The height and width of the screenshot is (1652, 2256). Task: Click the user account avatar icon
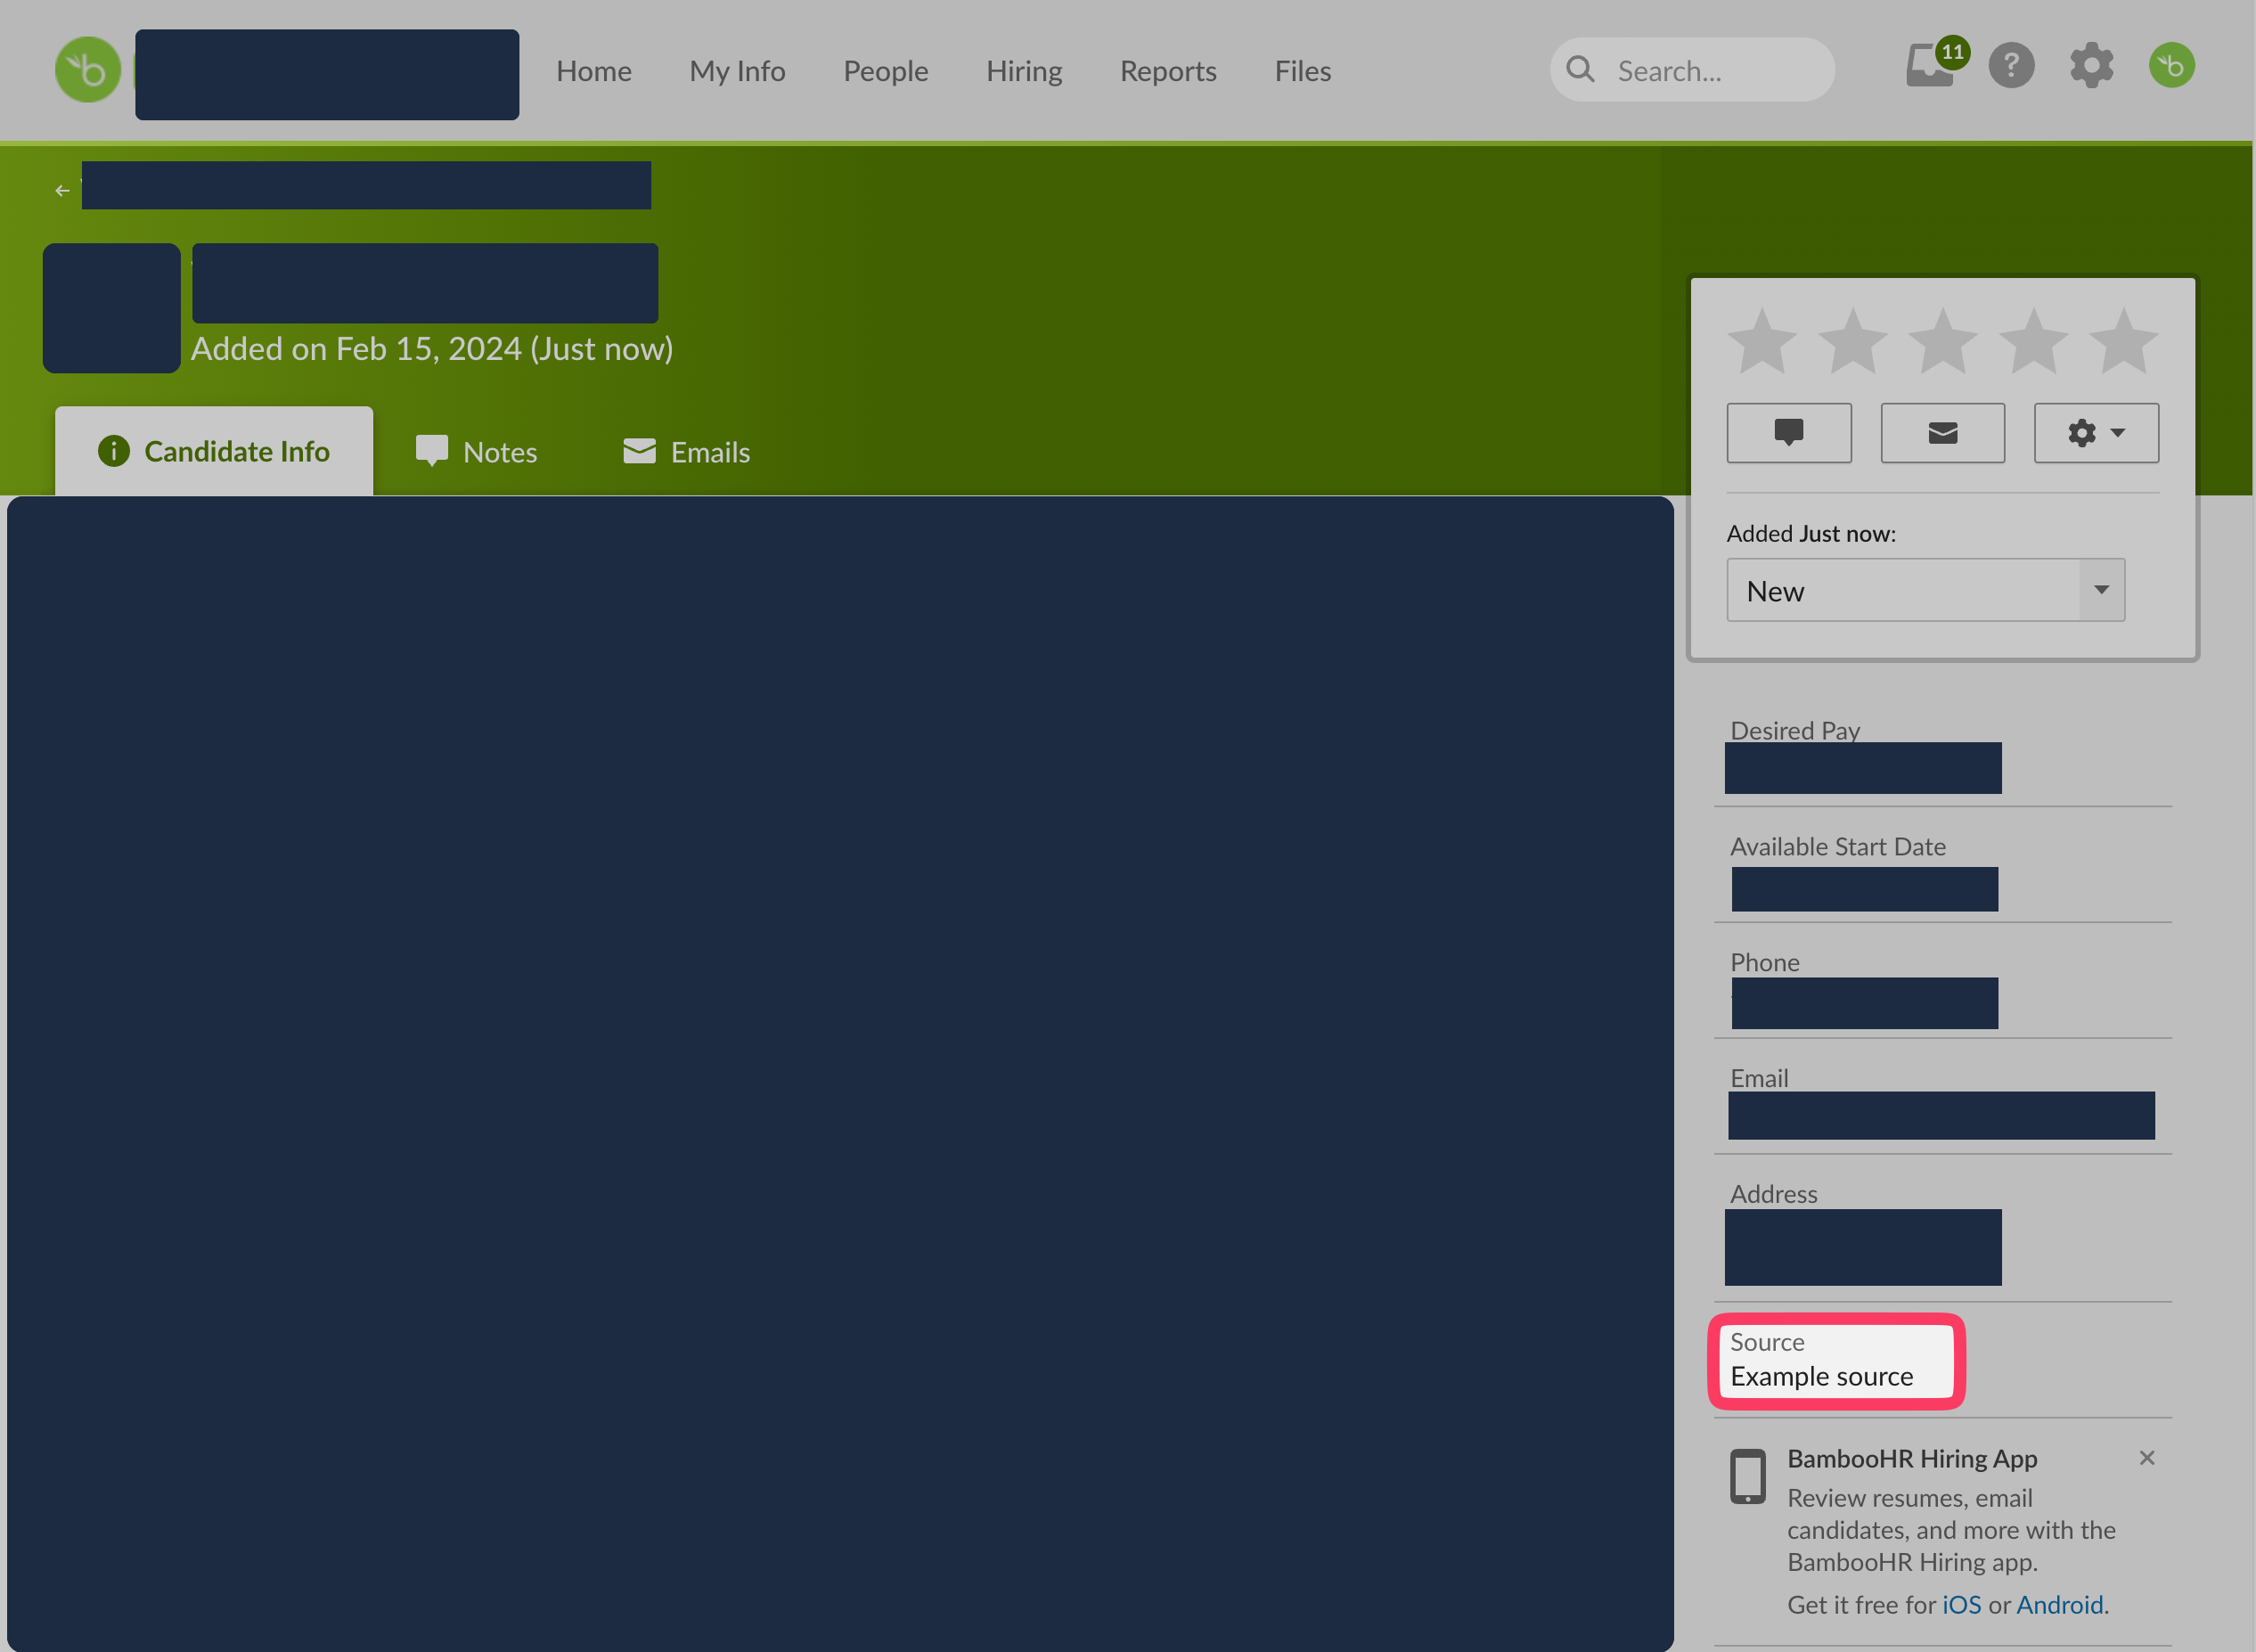pos(2171,66)
